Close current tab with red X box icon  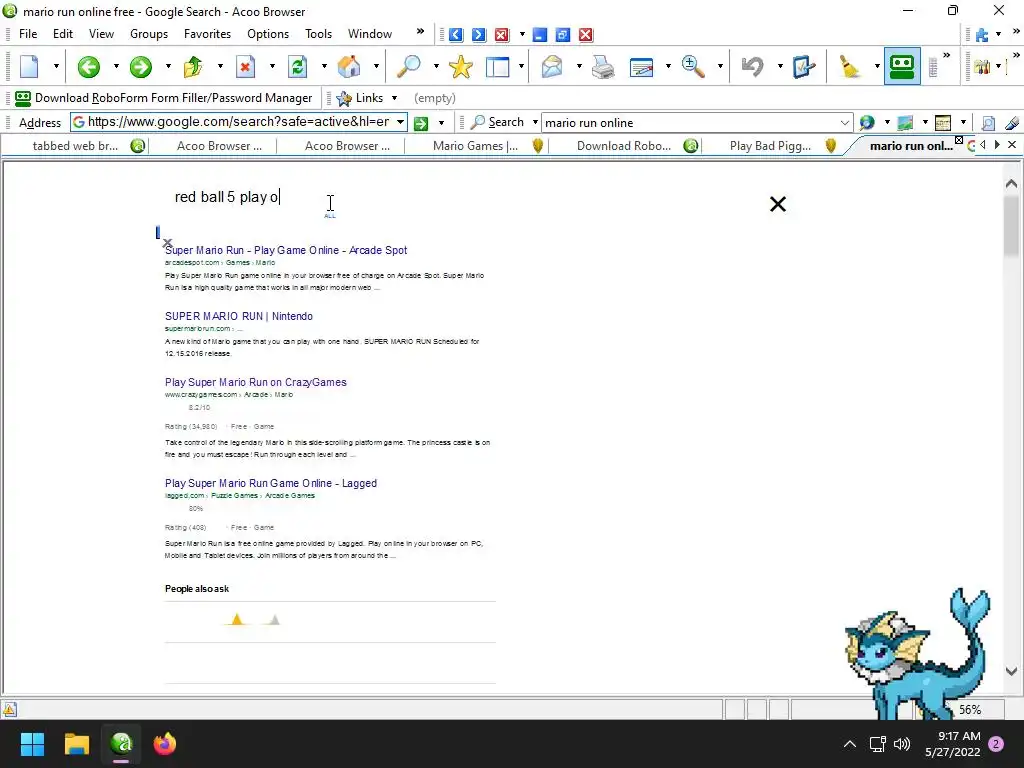(502, 35)
